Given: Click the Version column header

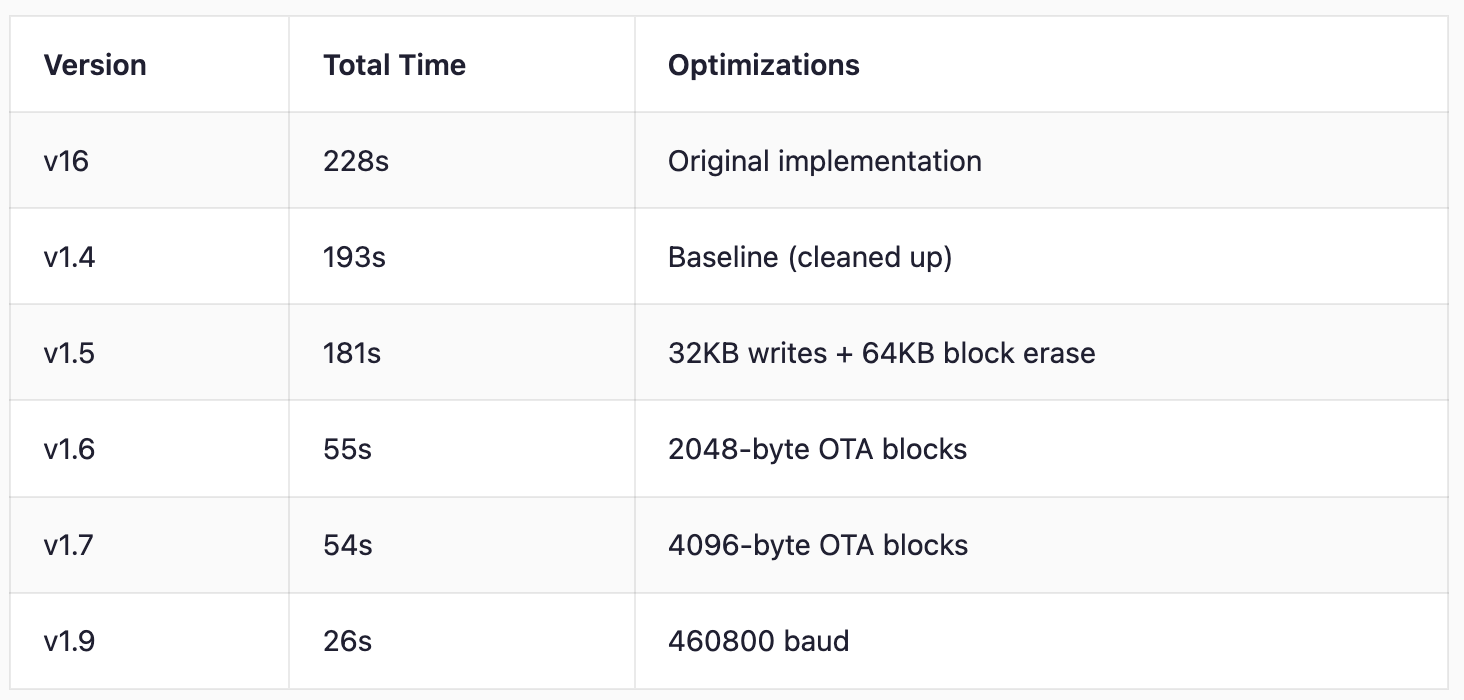Looking at the screenshot, I should 95,65.
